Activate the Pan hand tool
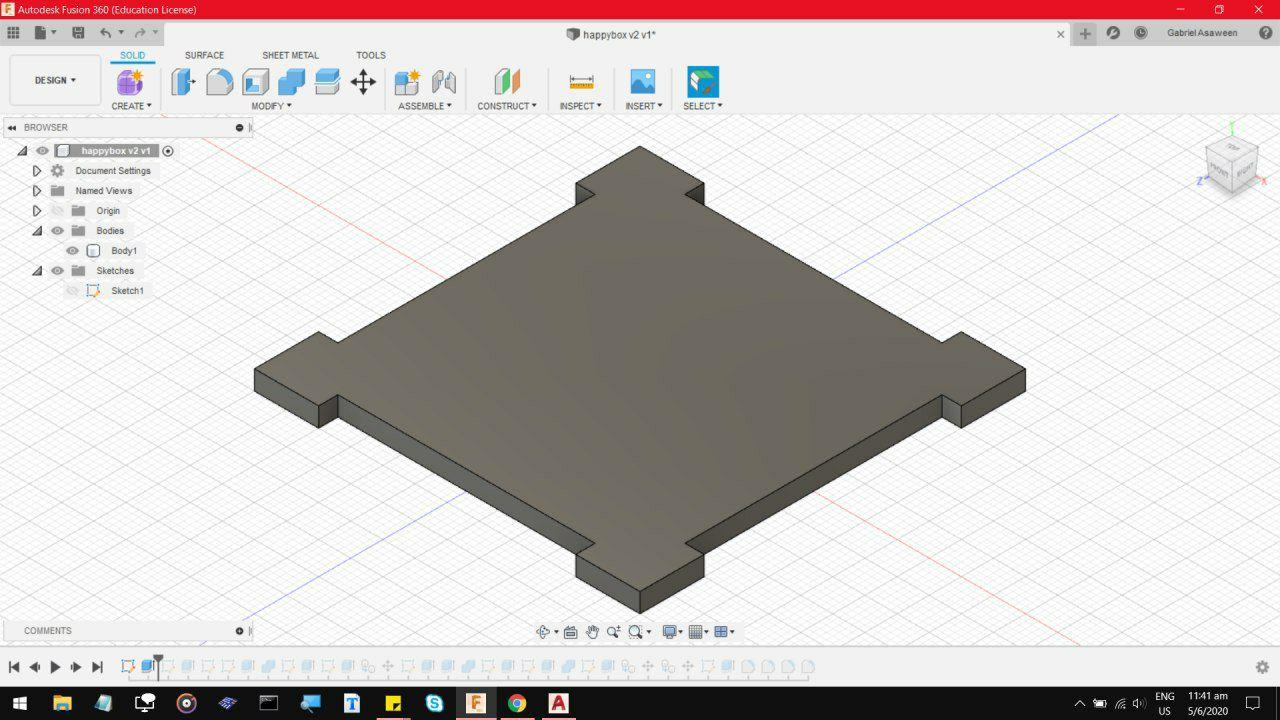1280x720 pixels. pos(592,632)
